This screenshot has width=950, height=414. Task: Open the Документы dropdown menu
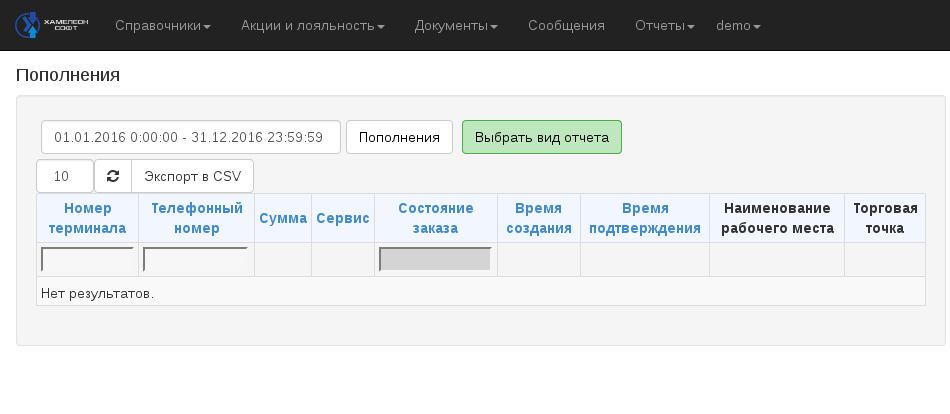(x=456, y=25)
